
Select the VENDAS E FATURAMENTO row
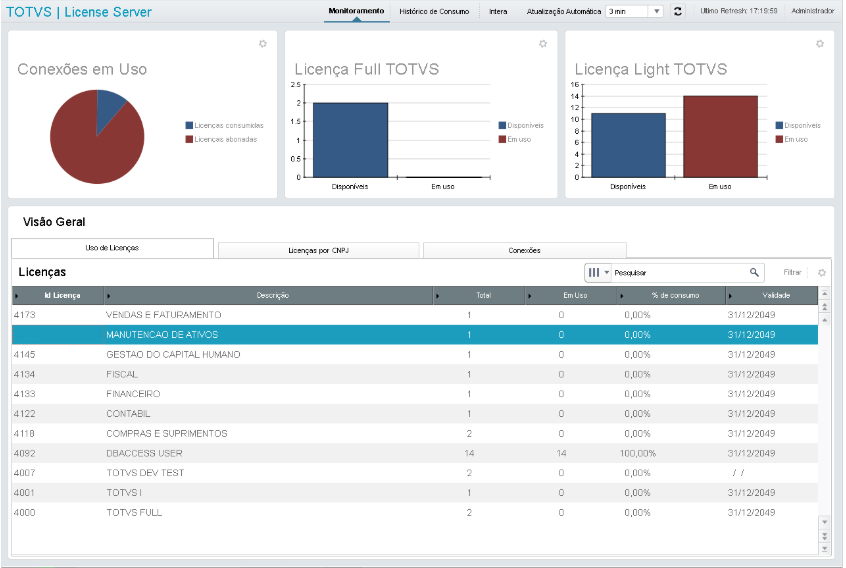[414, 315]
